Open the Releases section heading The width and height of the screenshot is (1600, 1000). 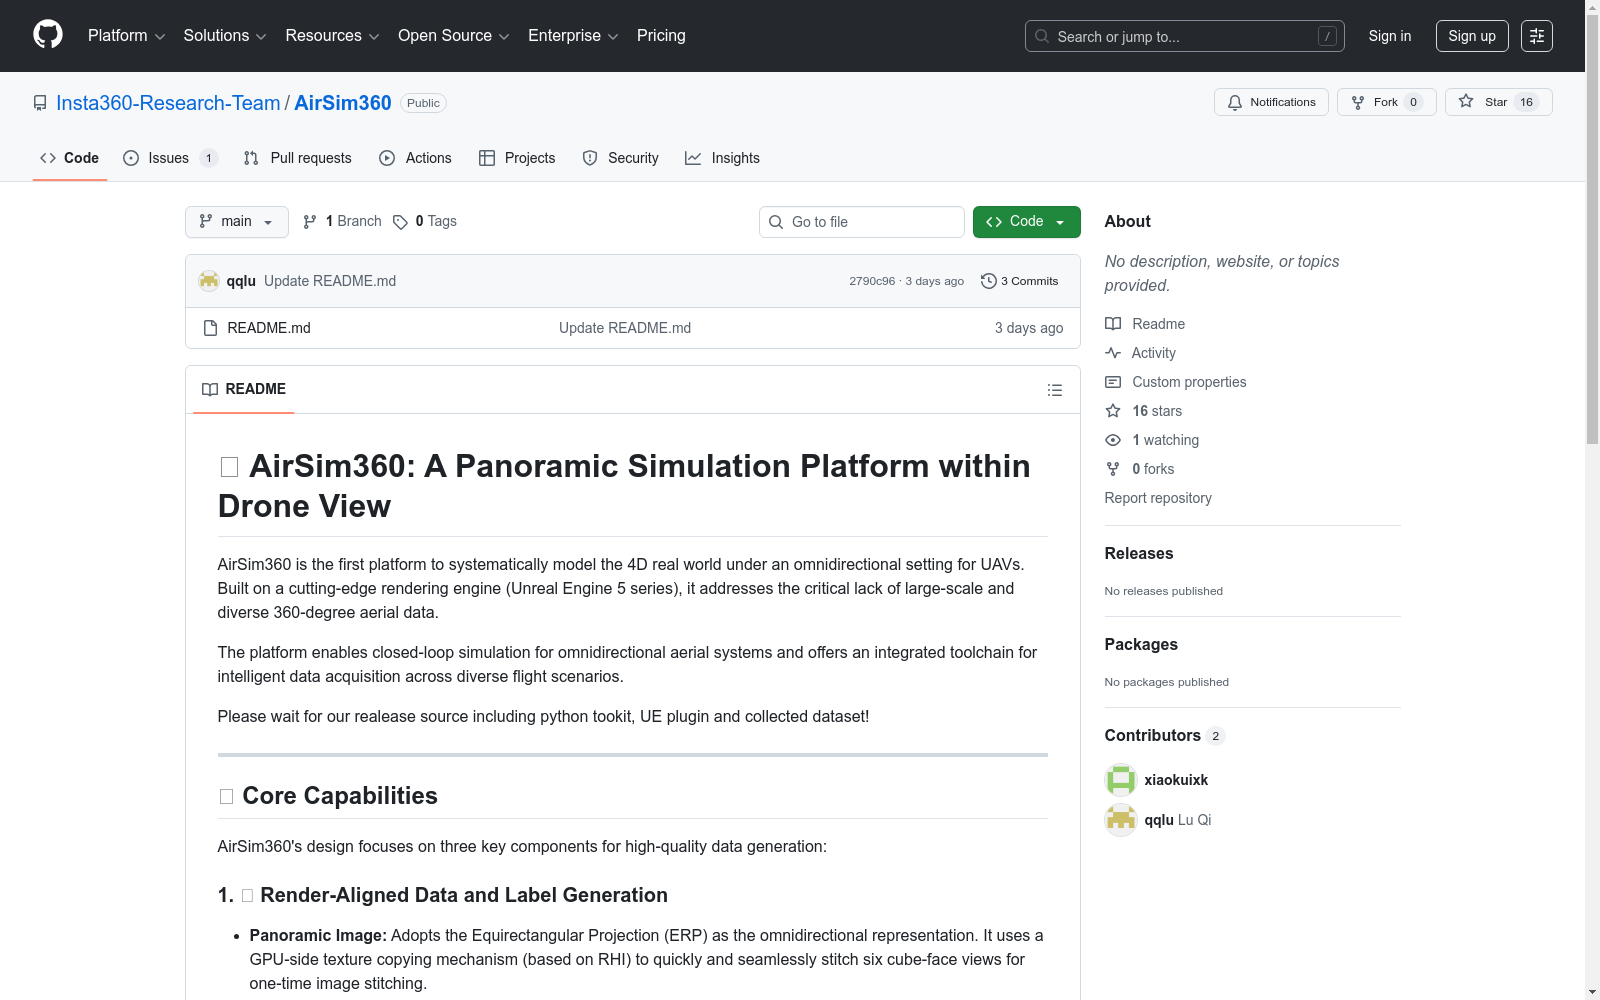[x=1139, y=553]
